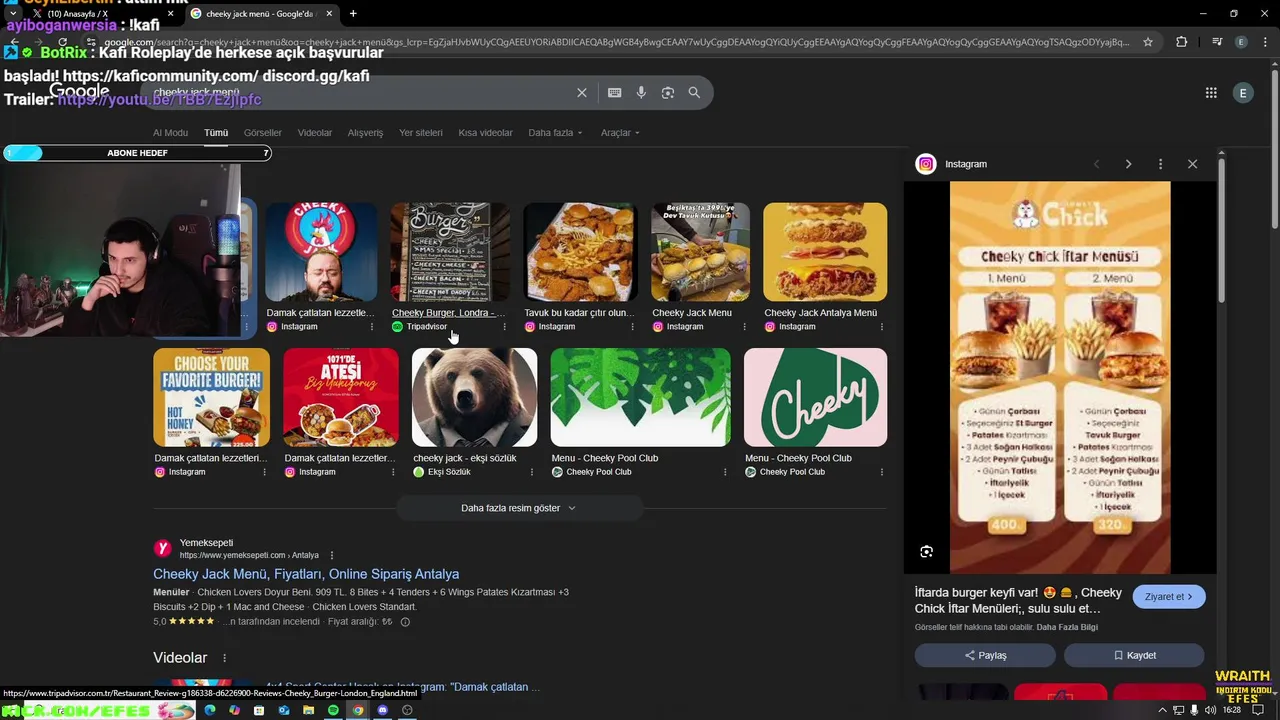Click the Cheeky Chick İftar Menüsü preview image

(1060, 377)
